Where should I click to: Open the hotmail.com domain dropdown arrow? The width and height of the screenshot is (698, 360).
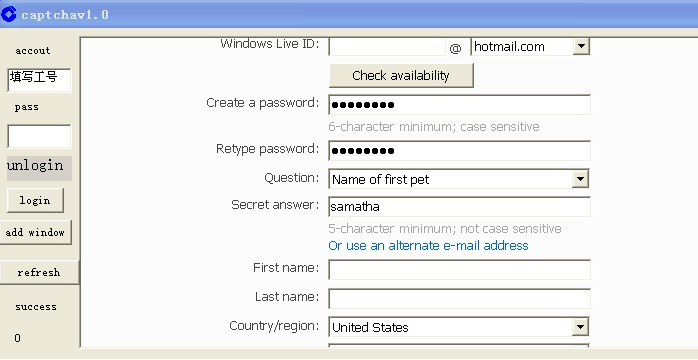click(581, 46)
